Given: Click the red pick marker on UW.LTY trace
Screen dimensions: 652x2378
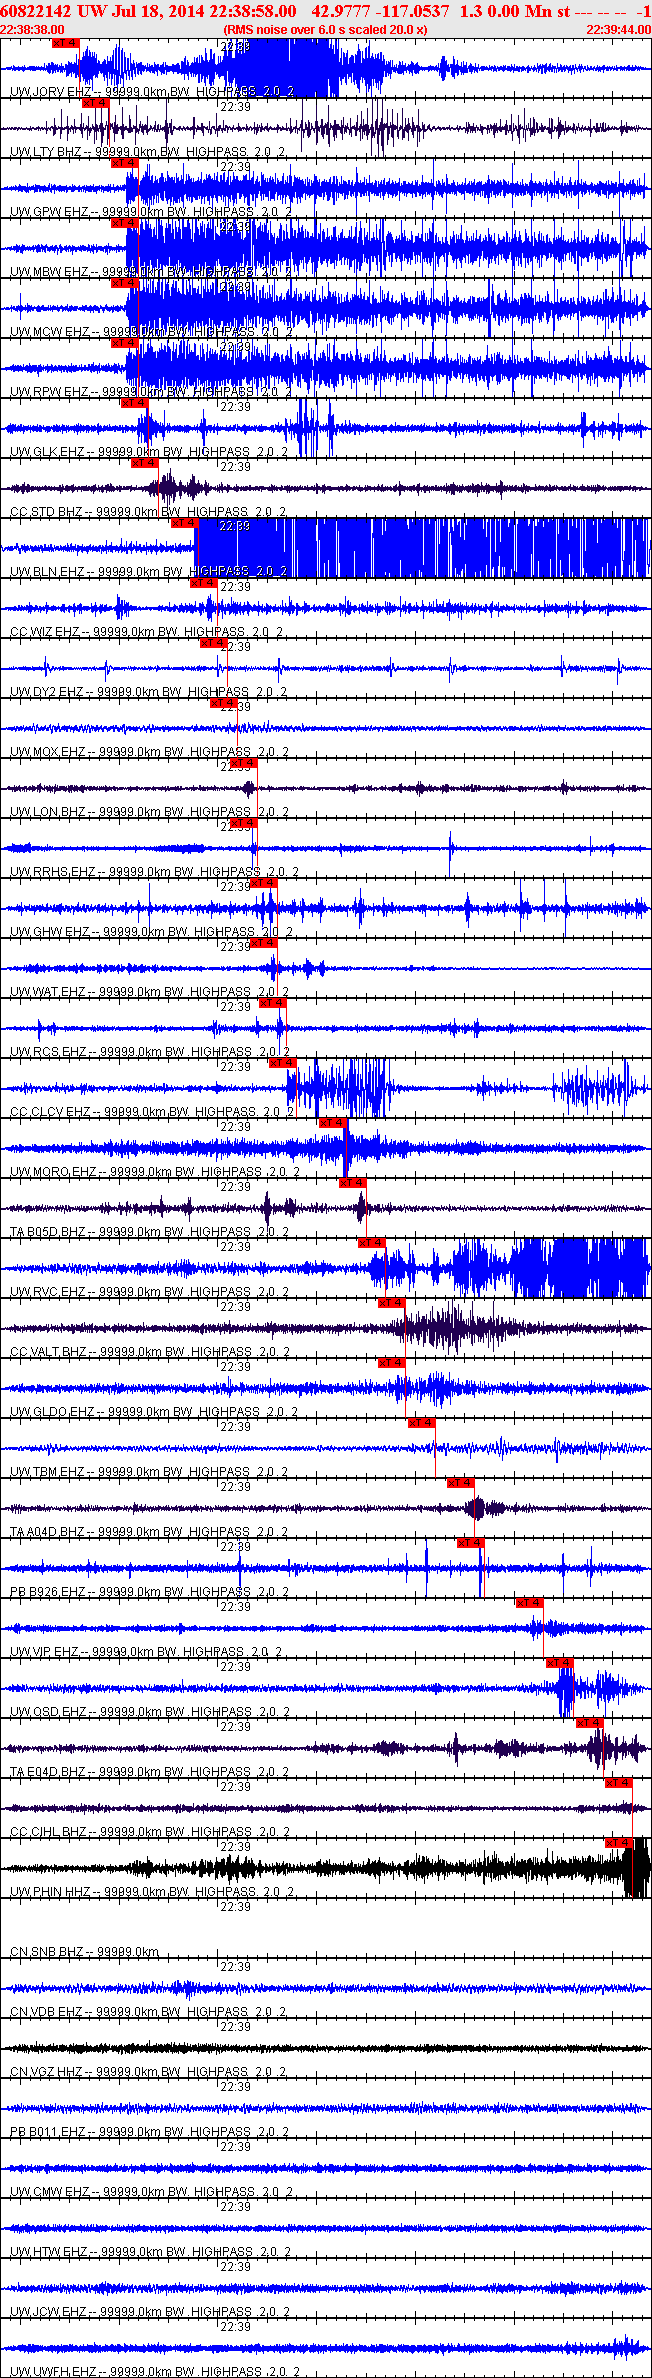Looking at the screenshot, I should point(95,103).
